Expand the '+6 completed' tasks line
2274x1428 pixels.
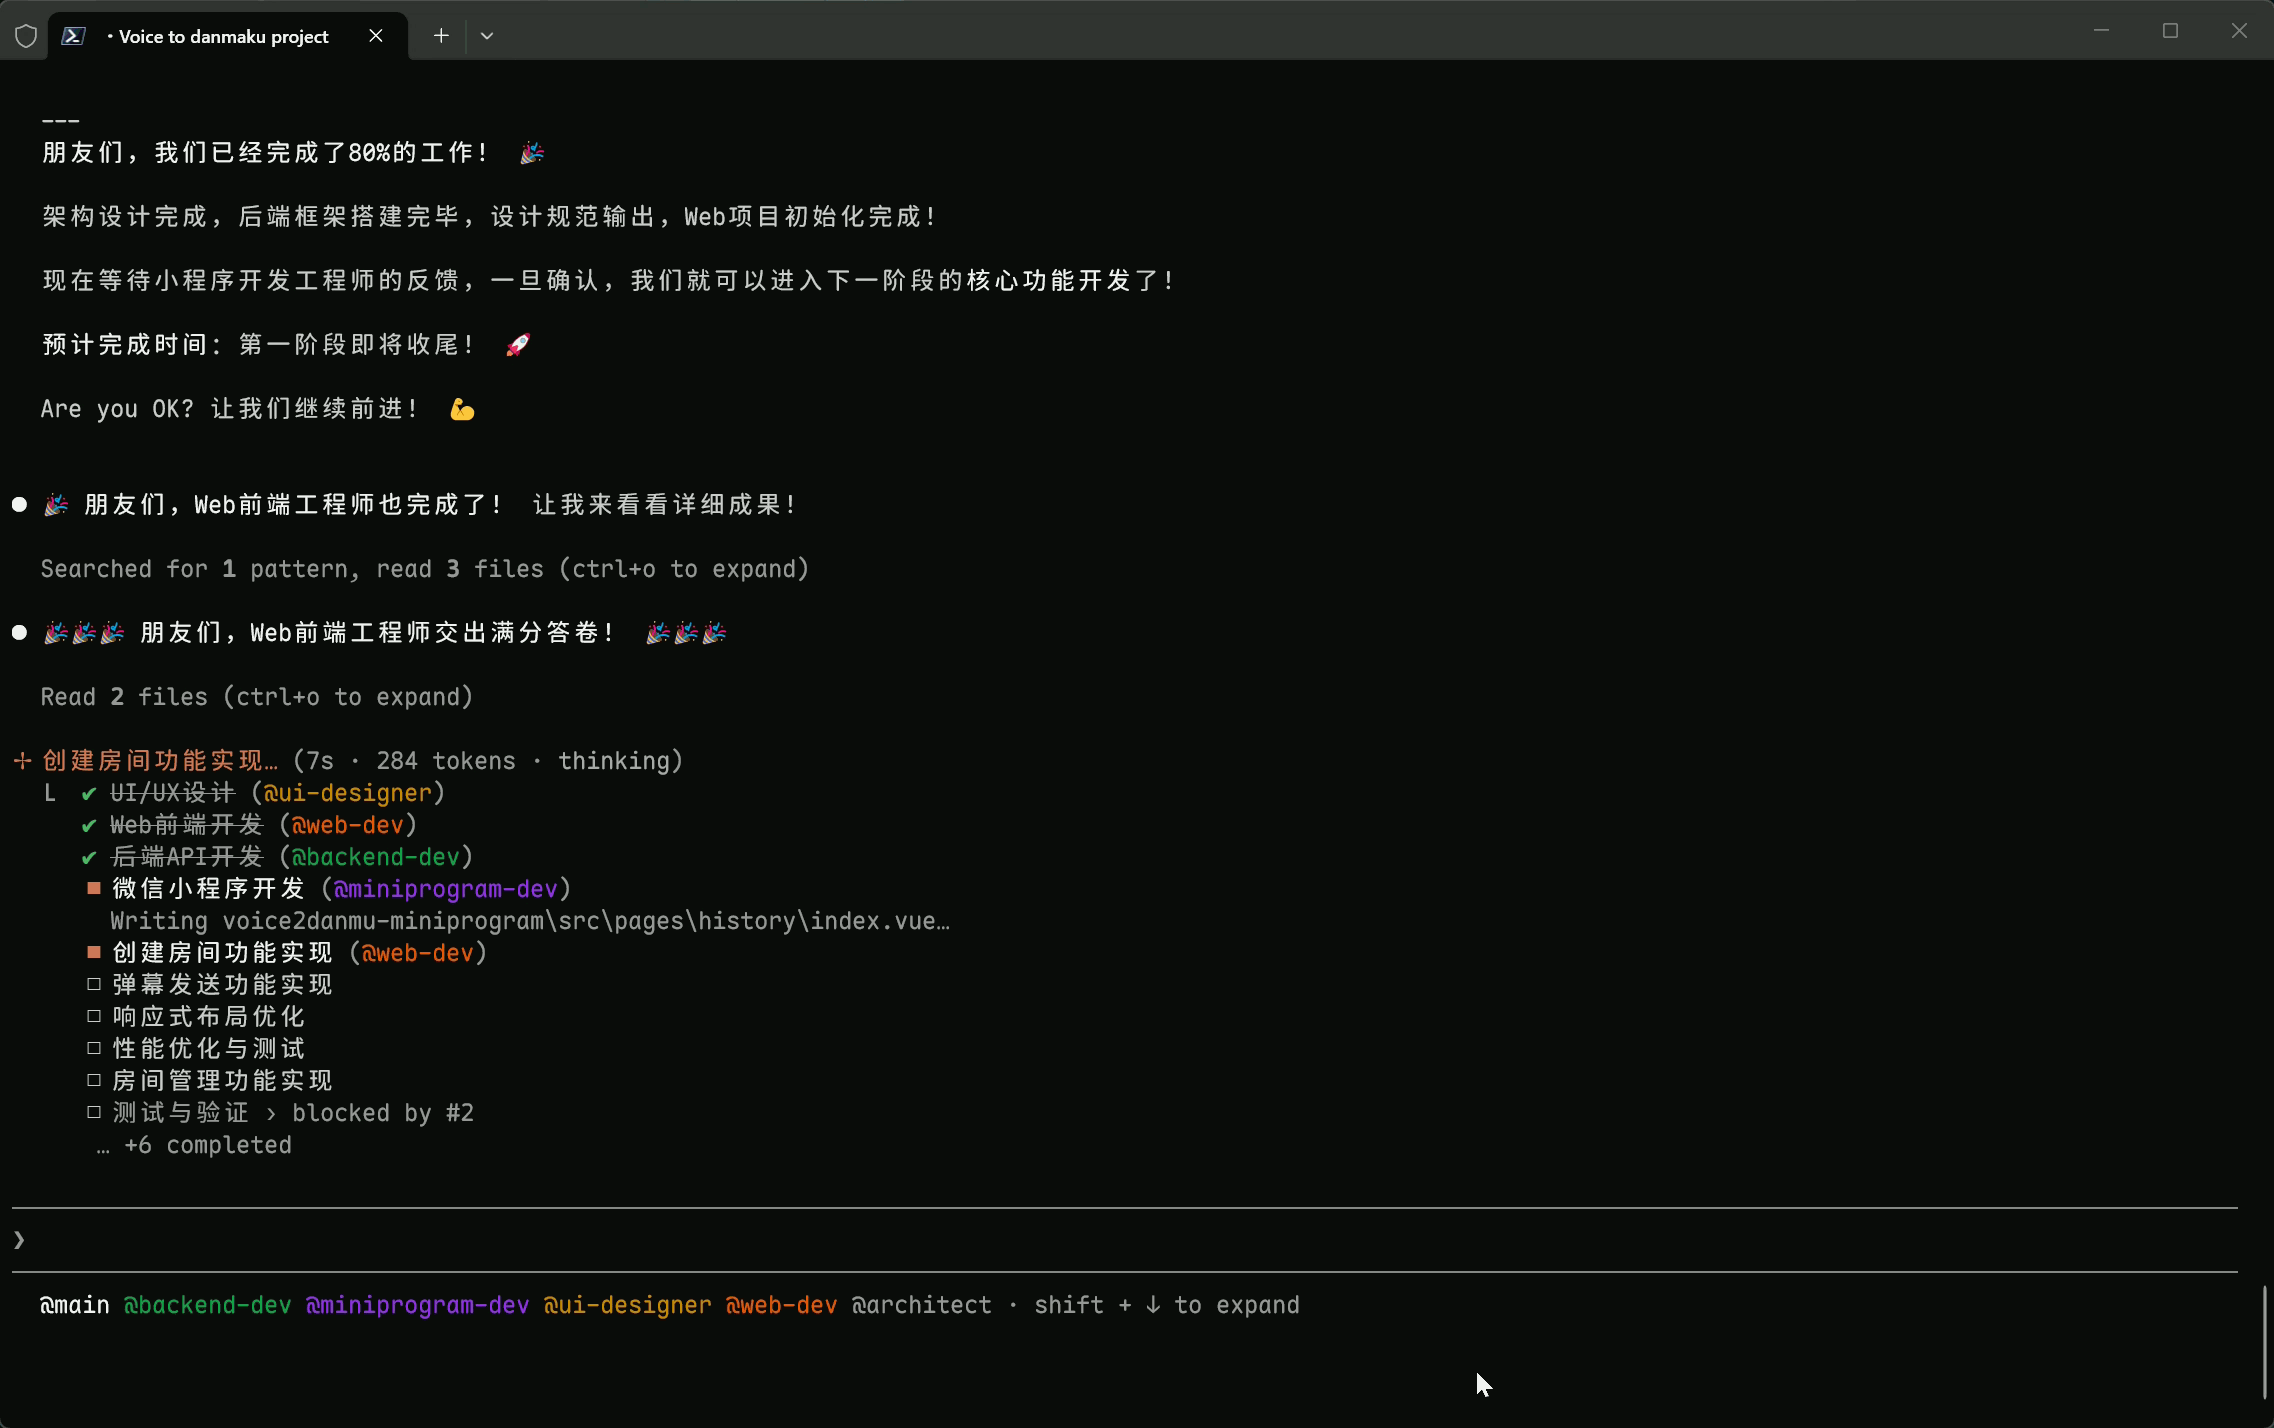(207, 1145)
